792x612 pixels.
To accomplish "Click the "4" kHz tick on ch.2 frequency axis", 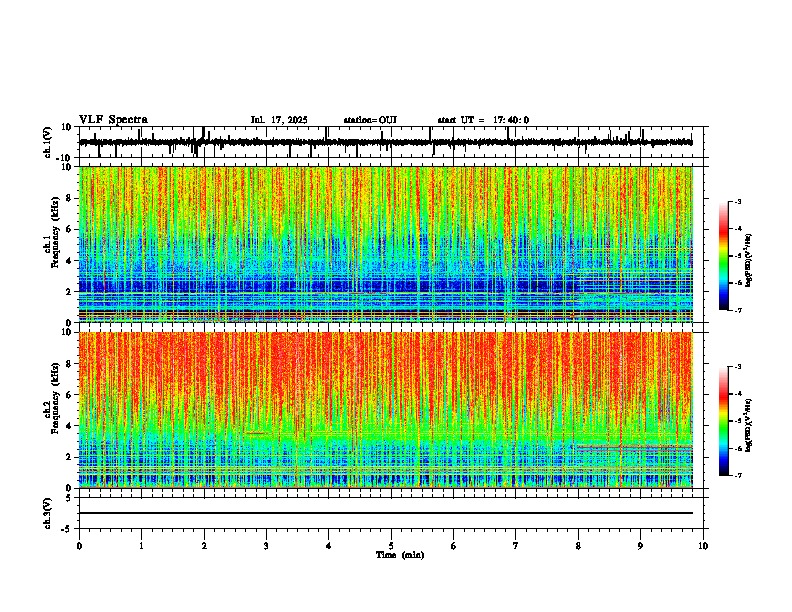I will click(x=70, y=426).
